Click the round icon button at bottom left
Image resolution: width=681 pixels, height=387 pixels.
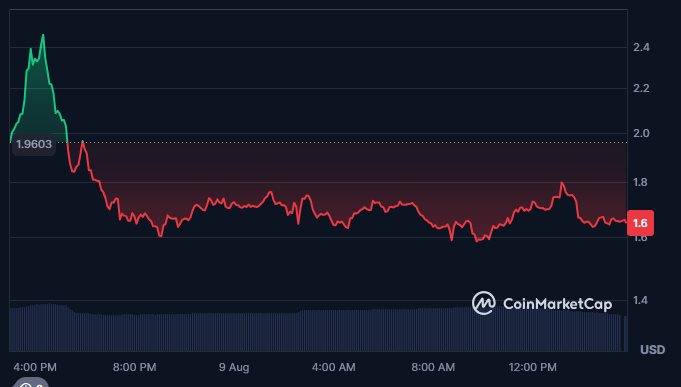coord(30,383)
